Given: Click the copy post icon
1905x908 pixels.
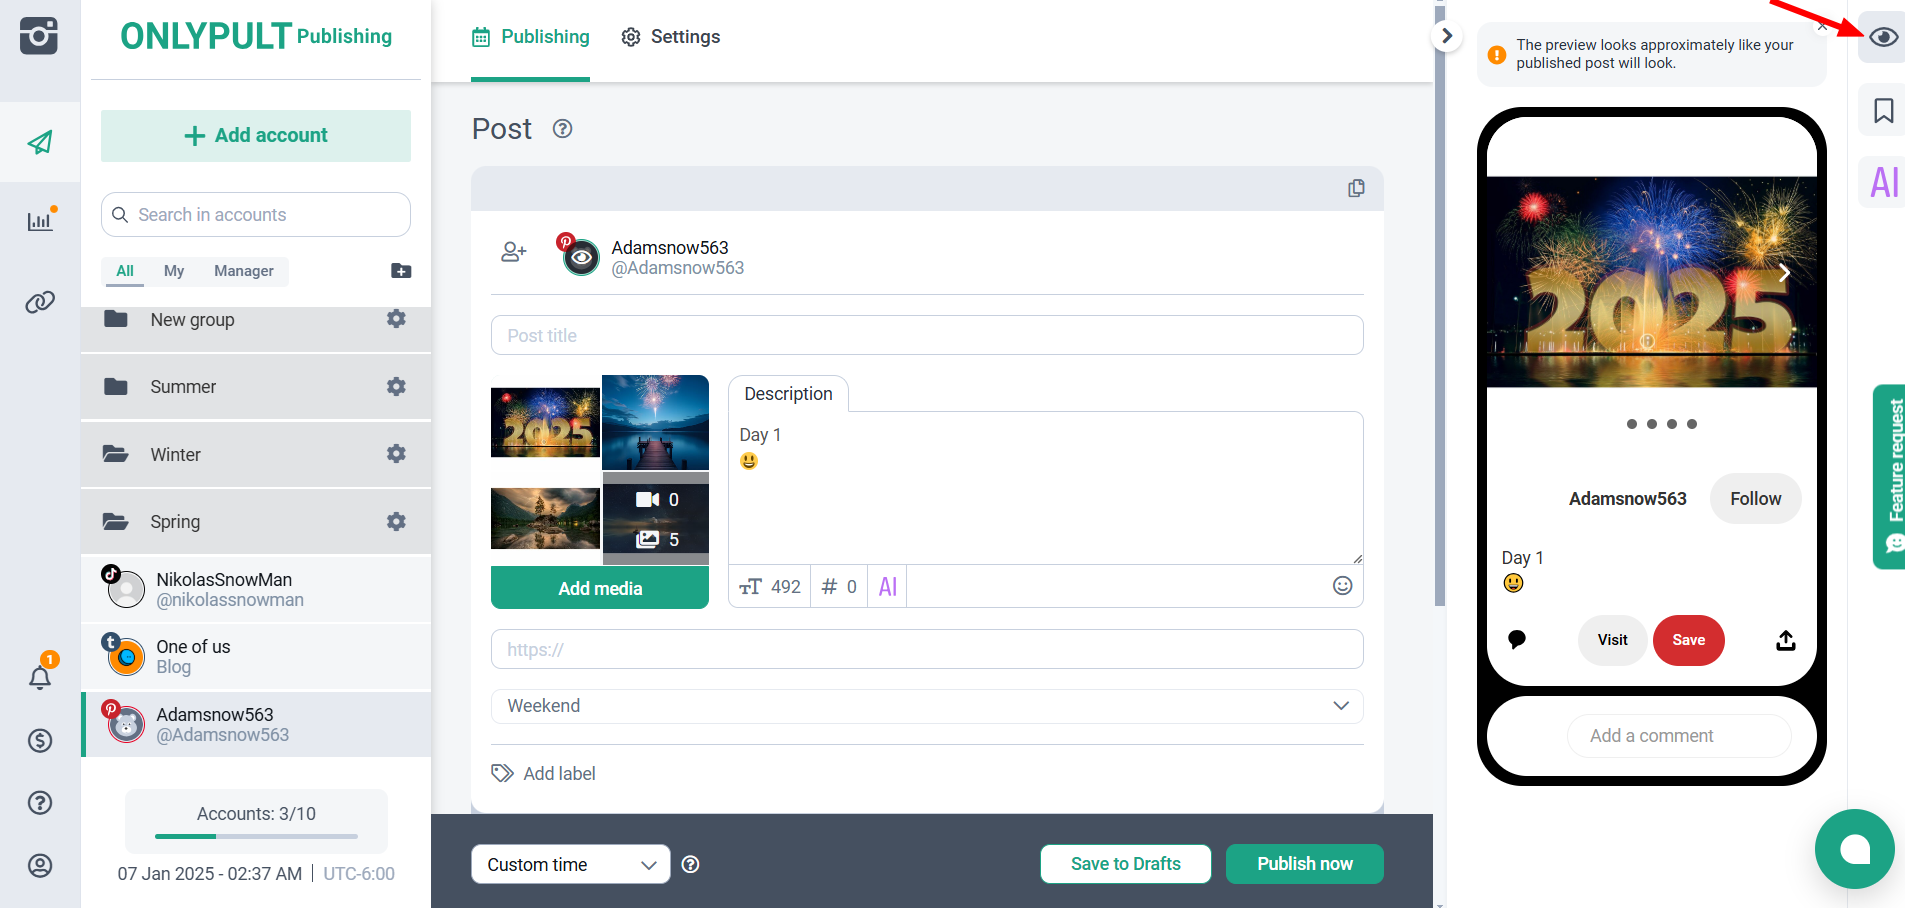Looking at the screenshot, I should 1356,189.
